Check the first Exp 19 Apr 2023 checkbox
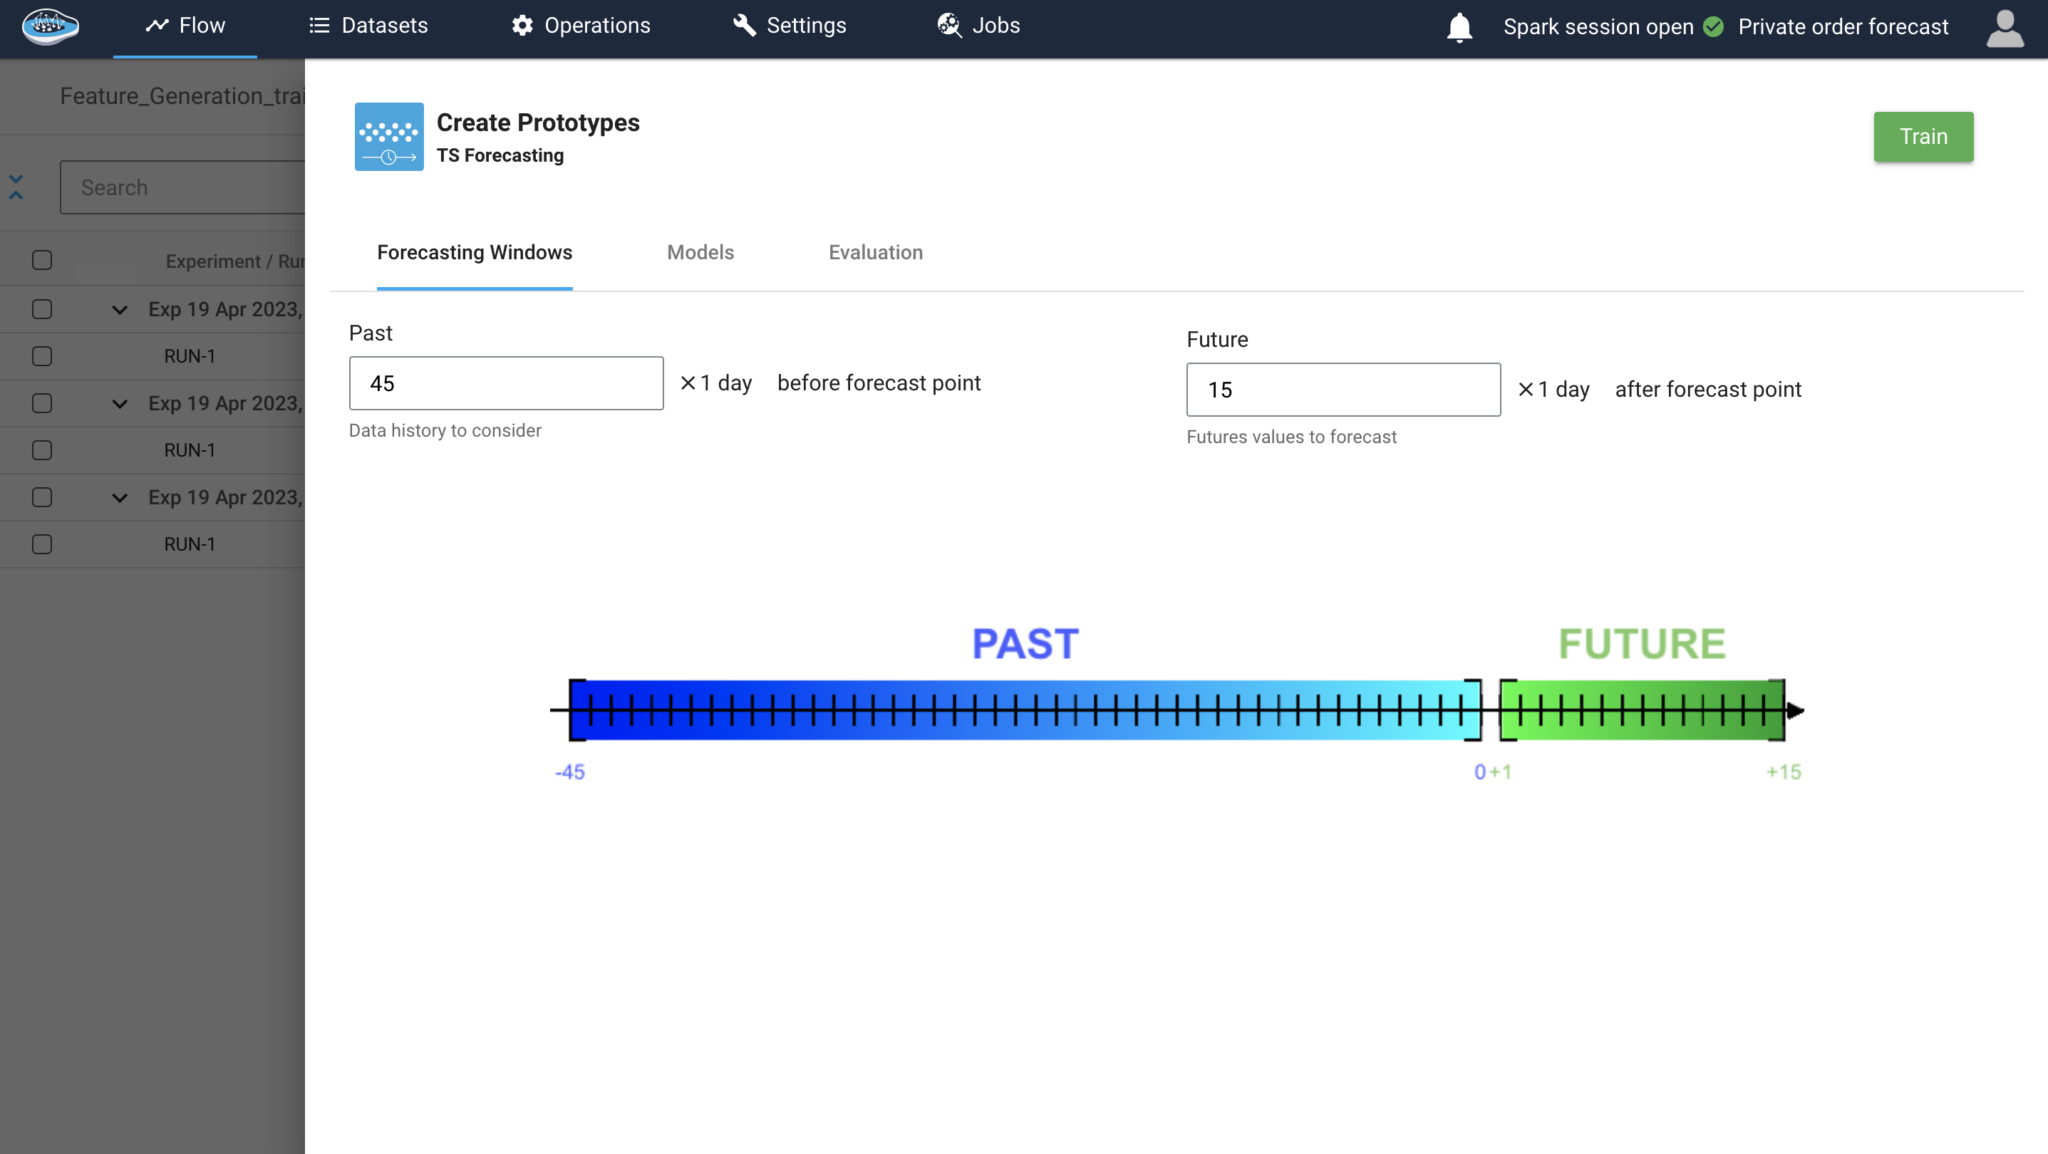2048x1154 pixels. coord(42,309)
